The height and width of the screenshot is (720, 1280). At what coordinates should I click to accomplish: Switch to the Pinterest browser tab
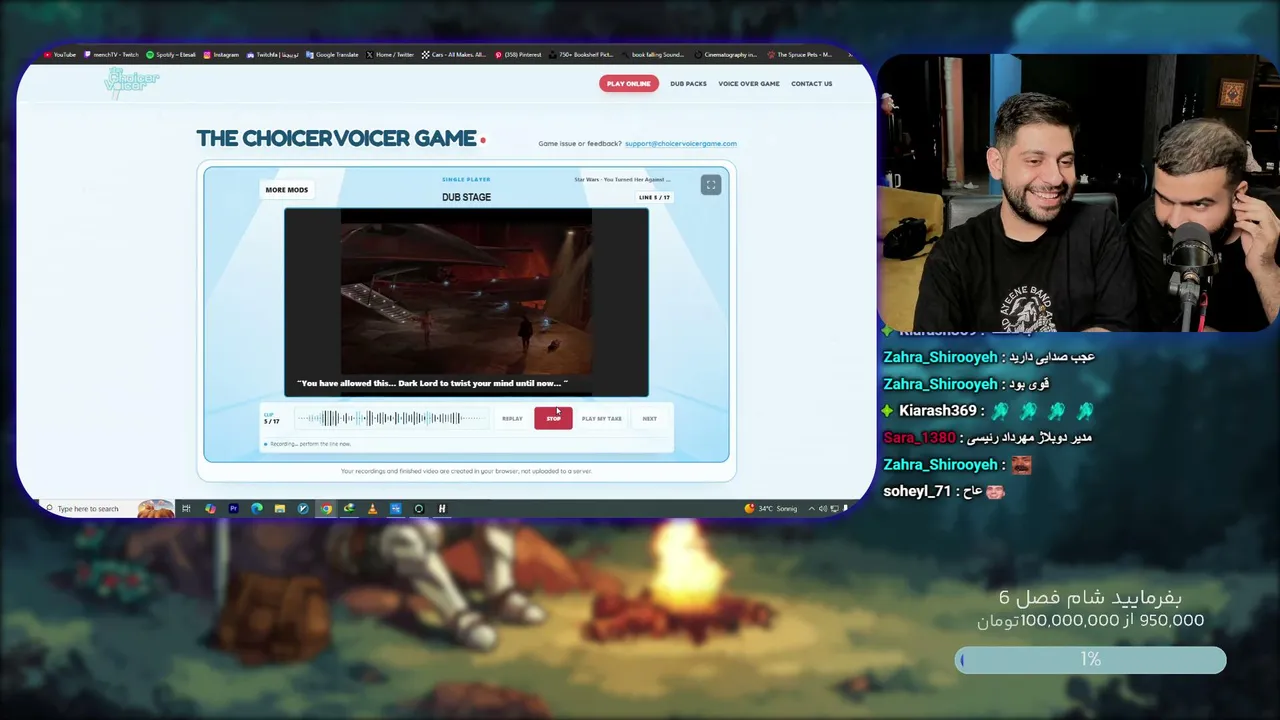518,55
